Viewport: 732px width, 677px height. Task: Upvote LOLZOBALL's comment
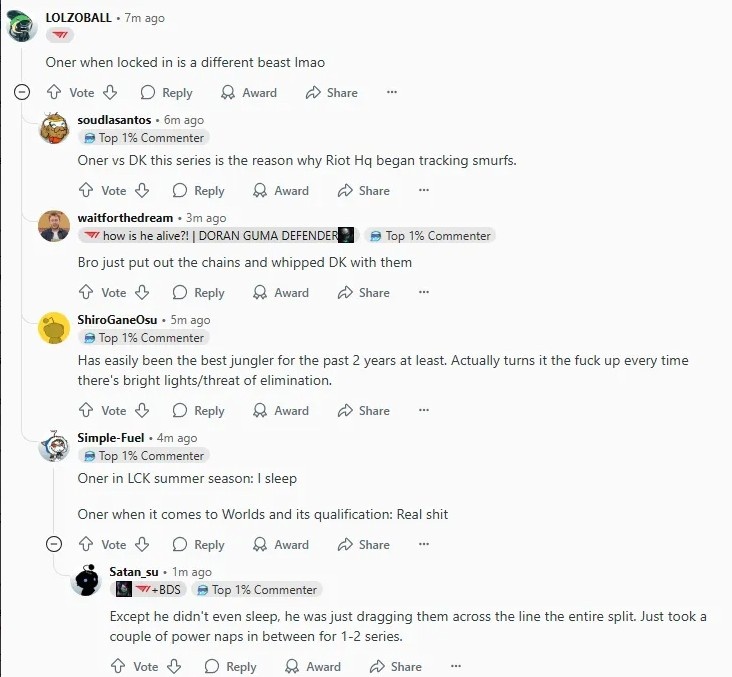(54, 92)
